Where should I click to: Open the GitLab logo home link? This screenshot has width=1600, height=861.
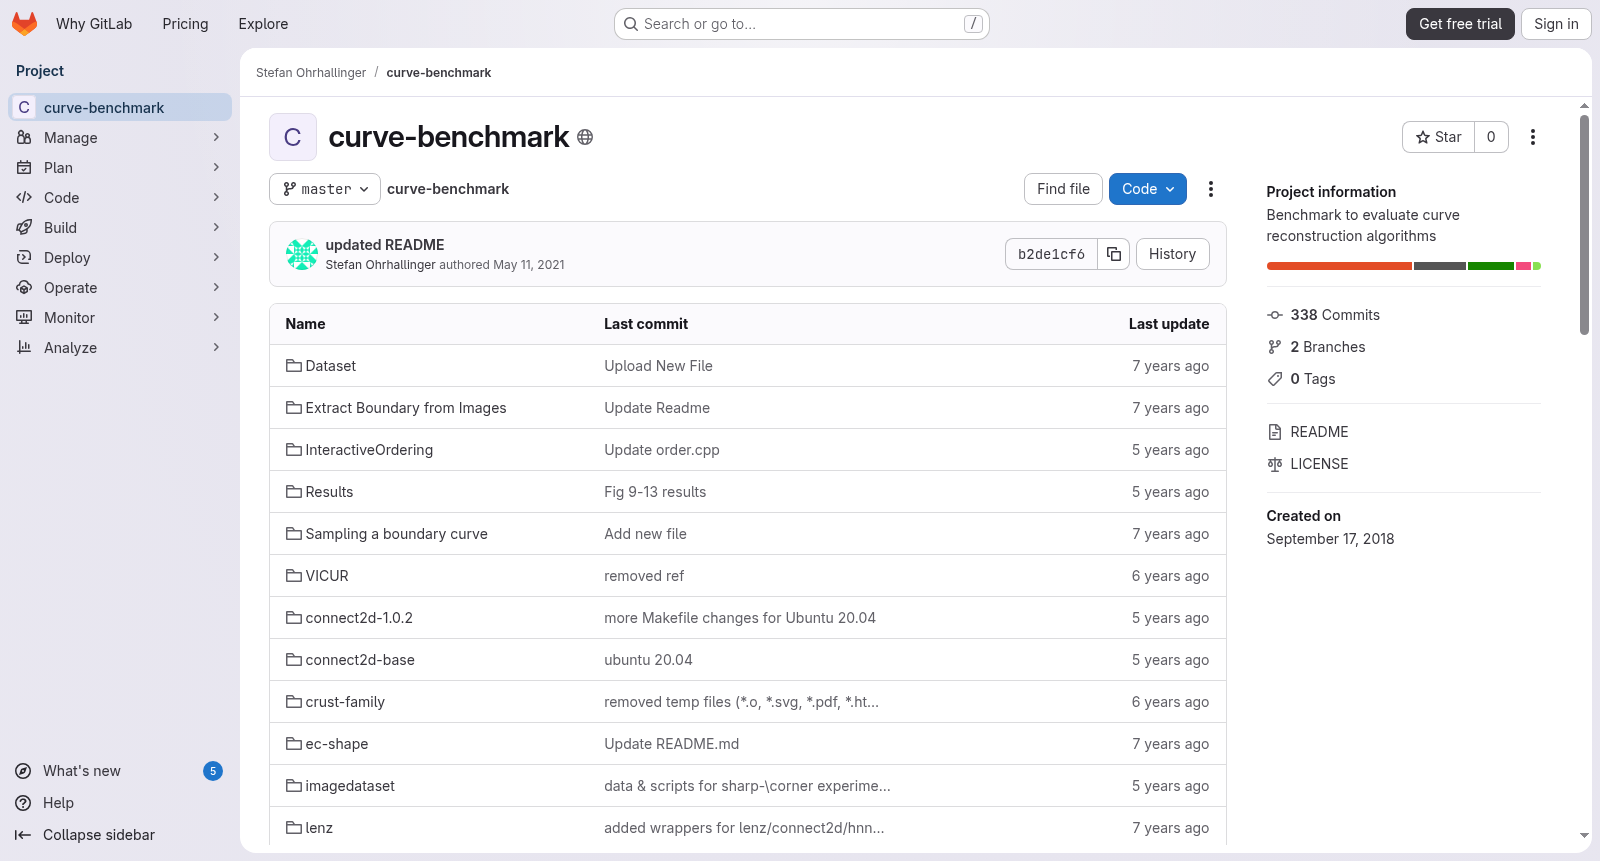[x=25, y=24]
